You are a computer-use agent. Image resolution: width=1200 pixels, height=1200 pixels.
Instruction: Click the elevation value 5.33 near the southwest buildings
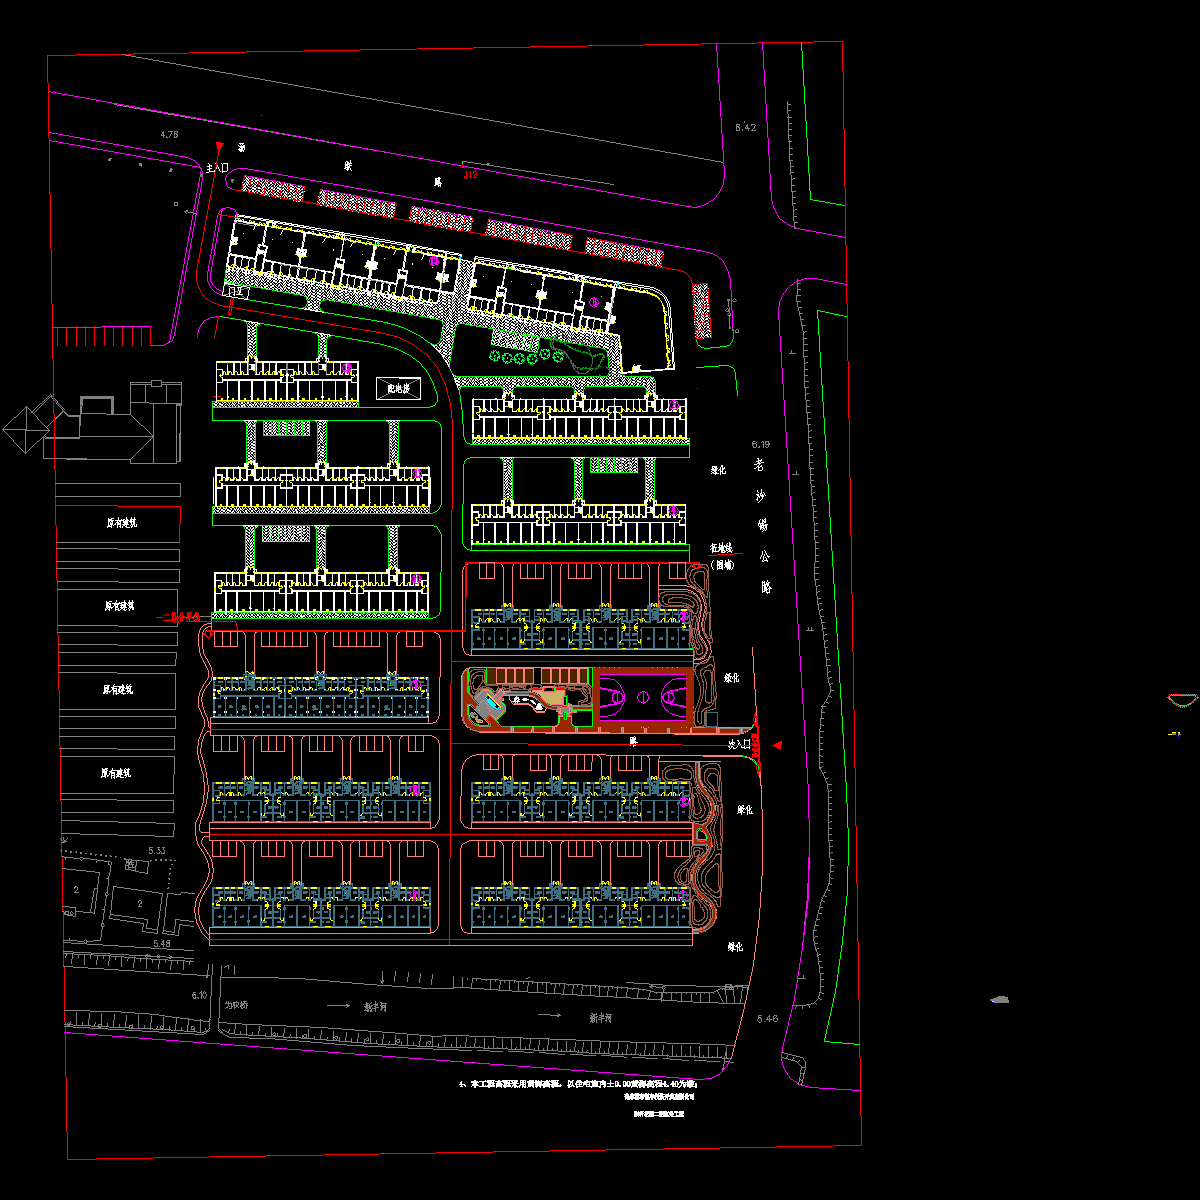tap(157, 850)
